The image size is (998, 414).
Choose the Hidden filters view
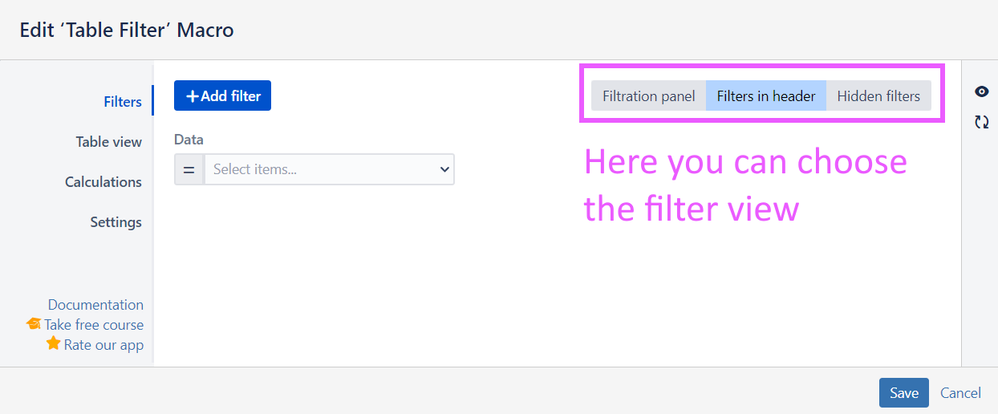point(878,96)
